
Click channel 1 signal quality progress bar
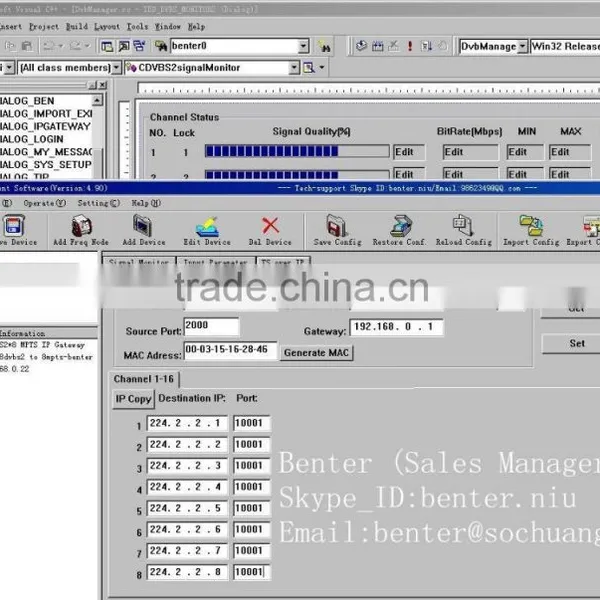point(297,151)
